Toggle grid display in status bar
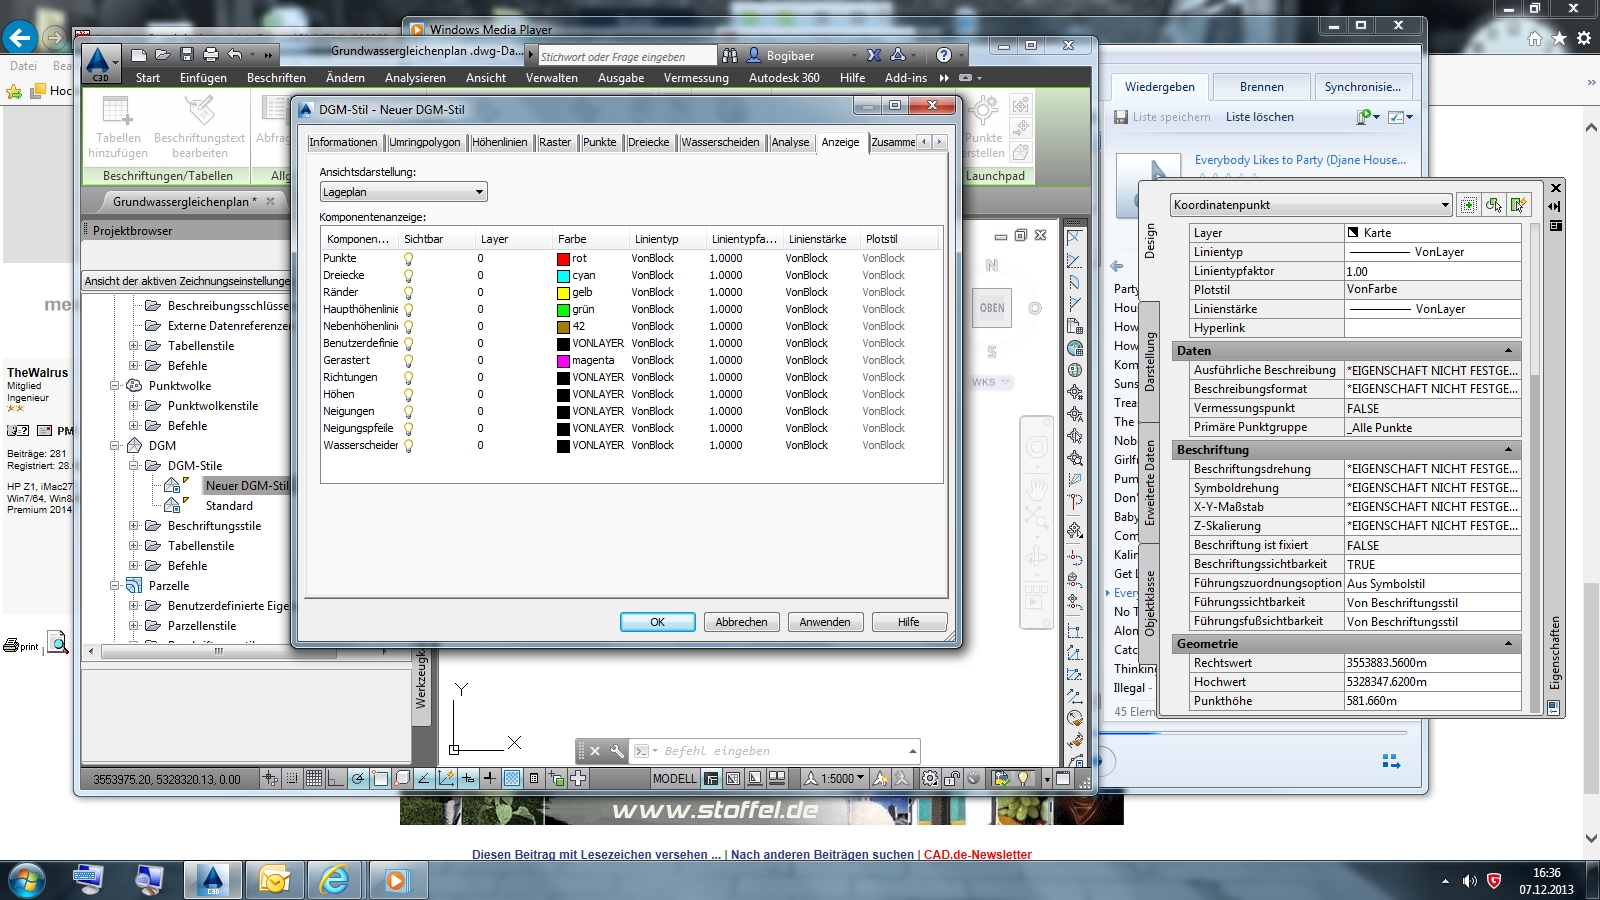1600x900 pixels. [x=313, y=778]
